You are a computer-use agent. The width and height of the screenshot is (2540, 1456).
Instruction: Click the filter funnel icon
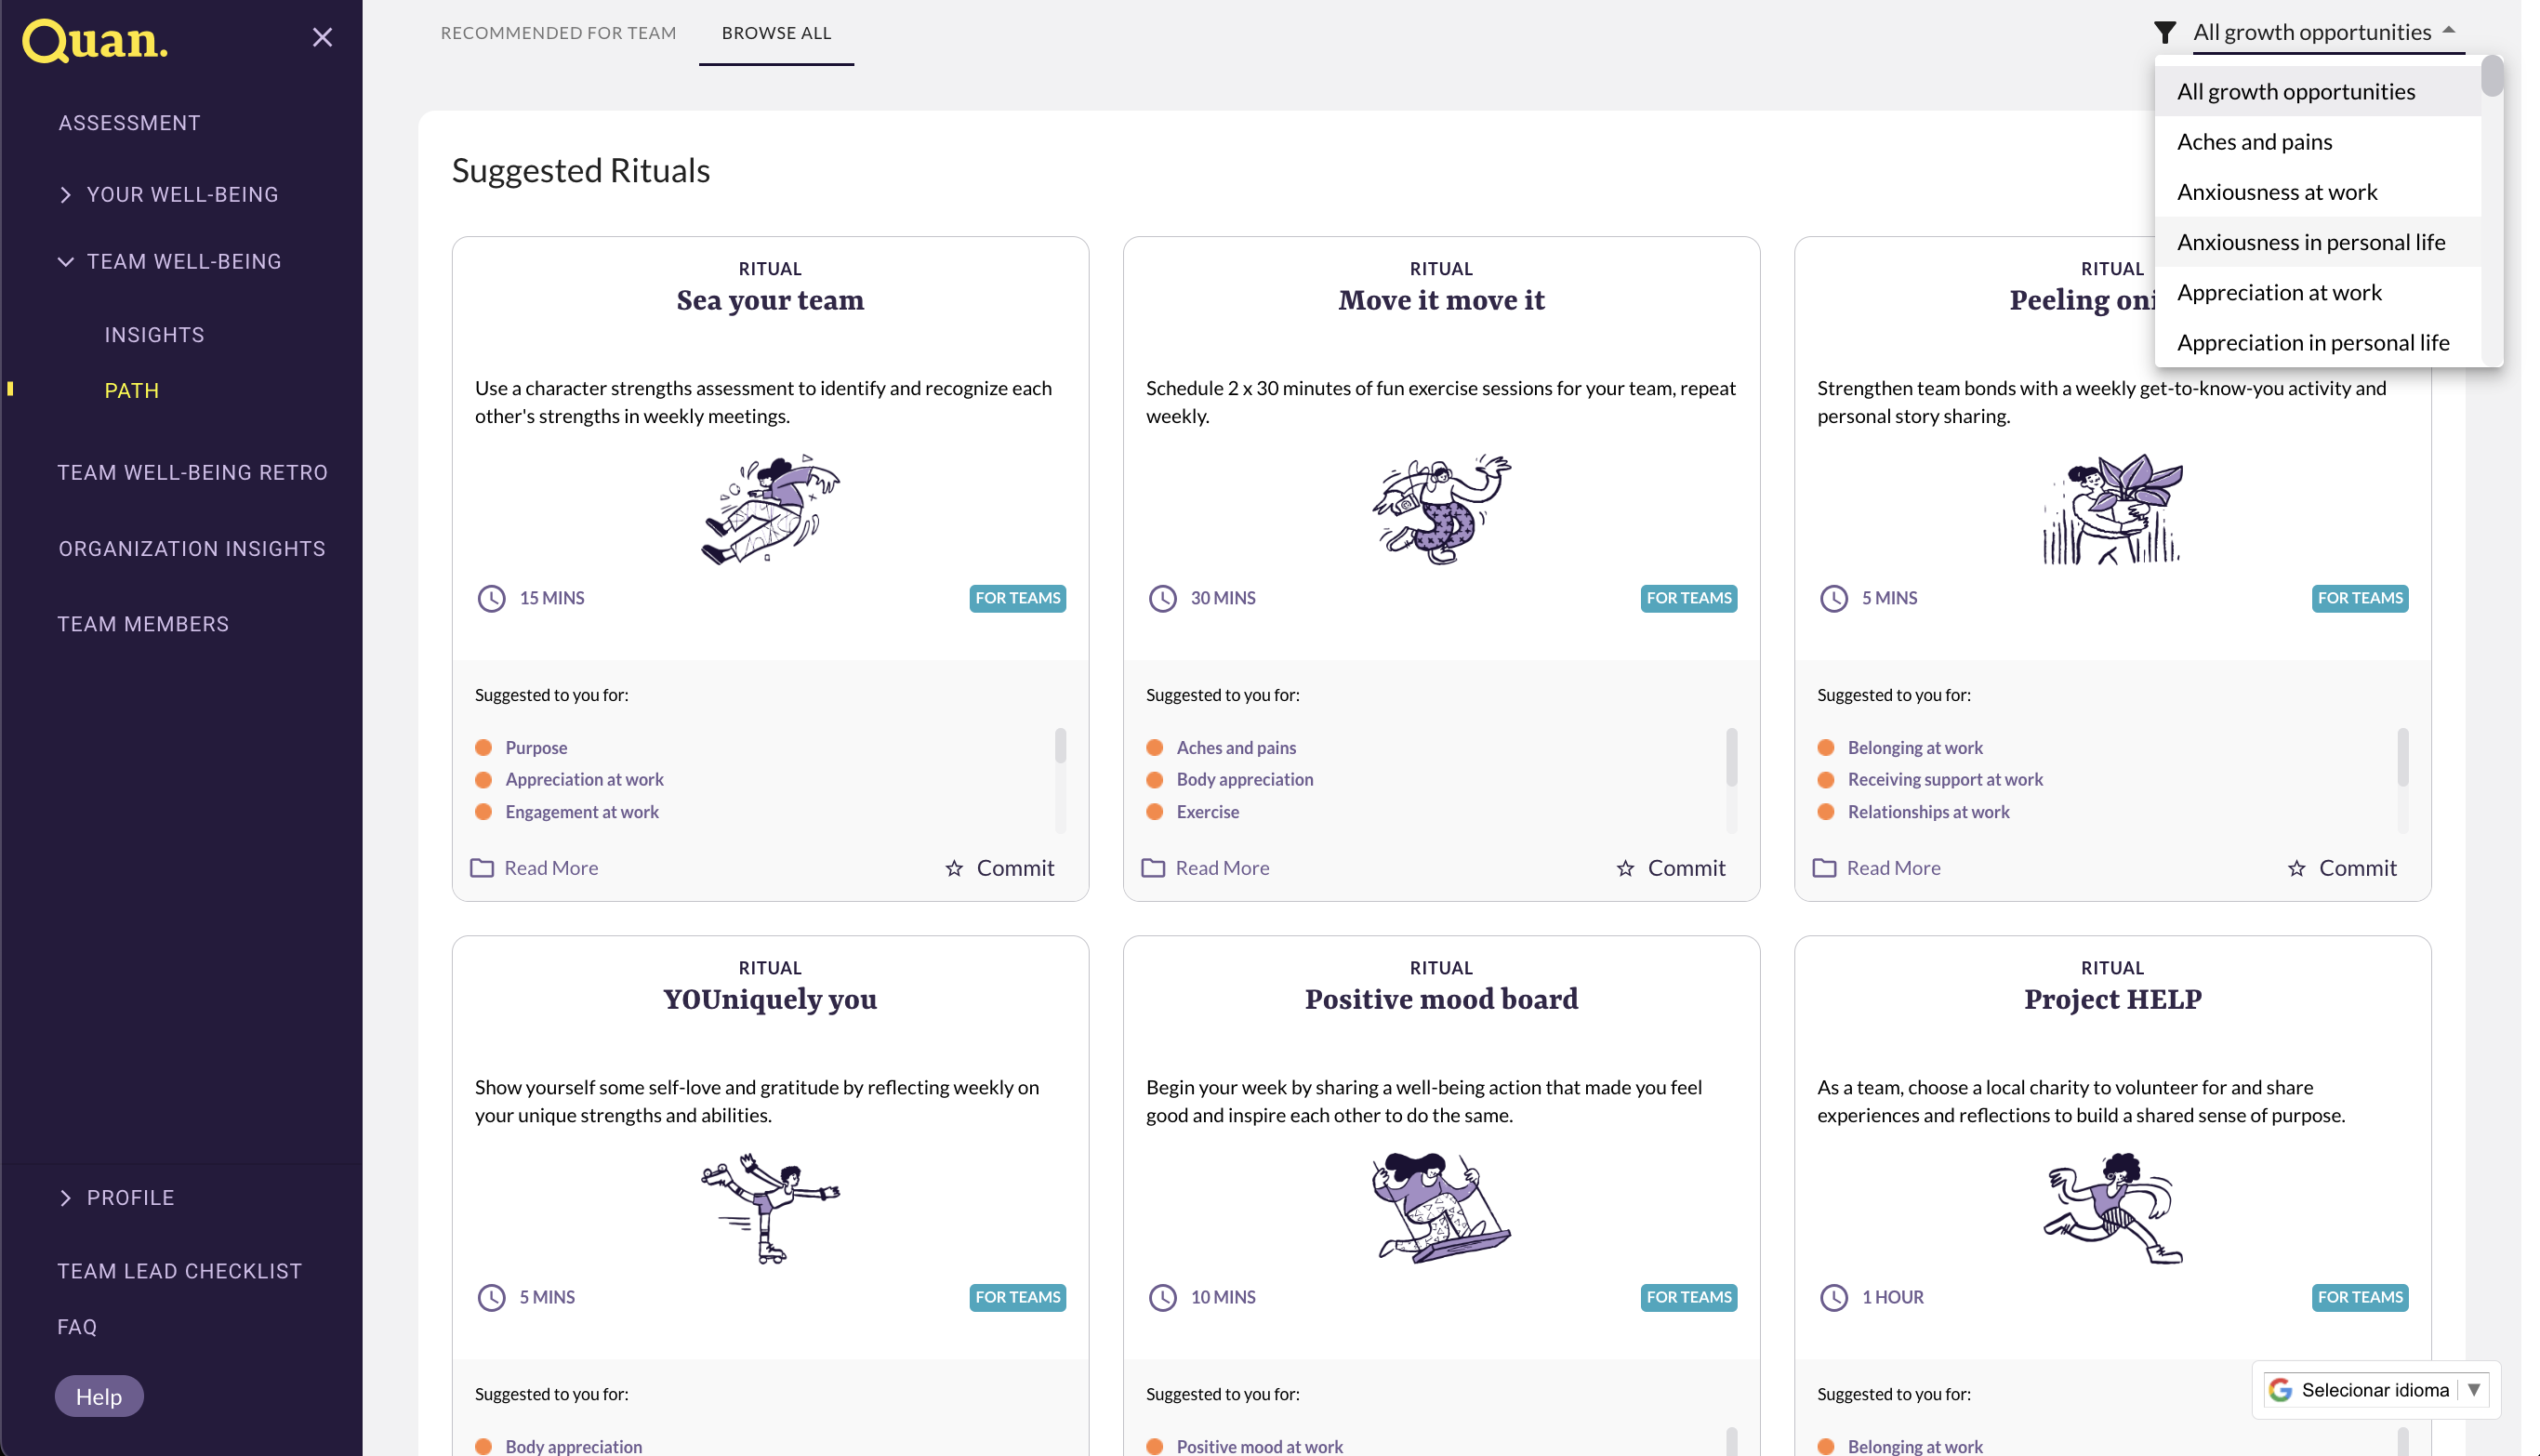2164,33
